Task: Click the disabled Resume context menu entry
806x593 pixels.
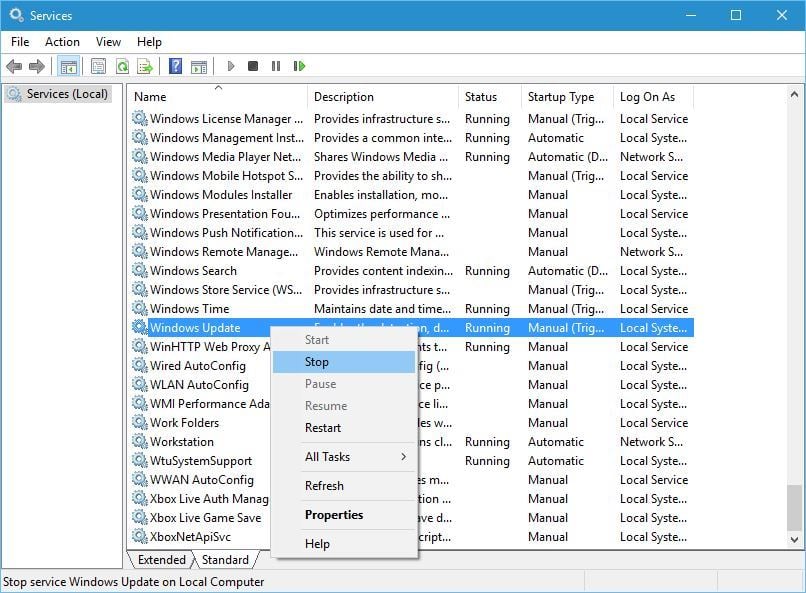Action: [x=344, y=405]
